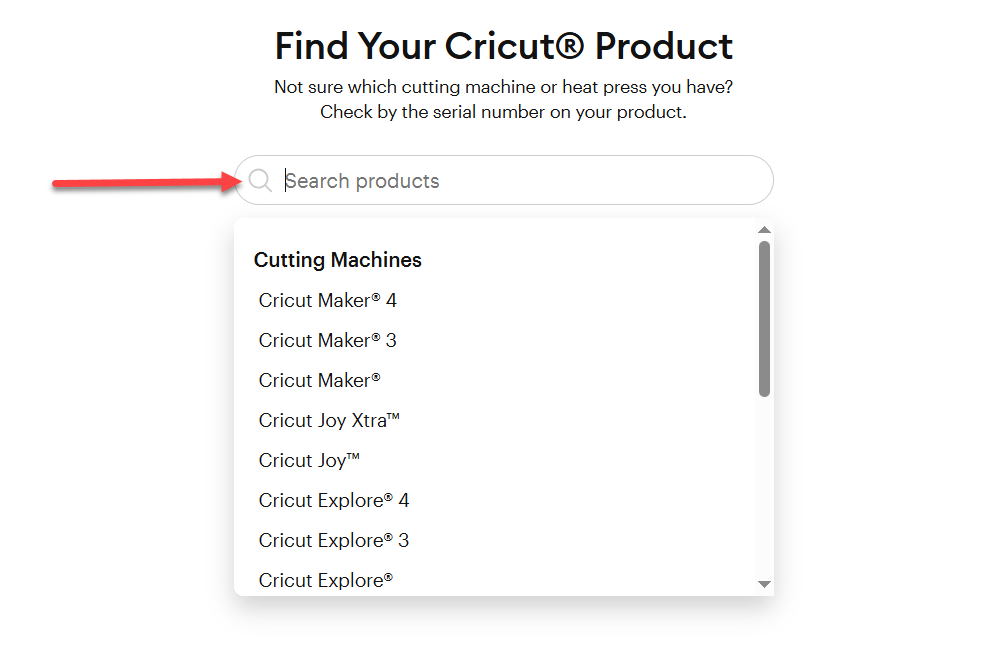Image resolution: width=1004 pixels, height=647 pixels.
Task: Click the Cutting Machines section header
Action: click(x=337, y=259)
